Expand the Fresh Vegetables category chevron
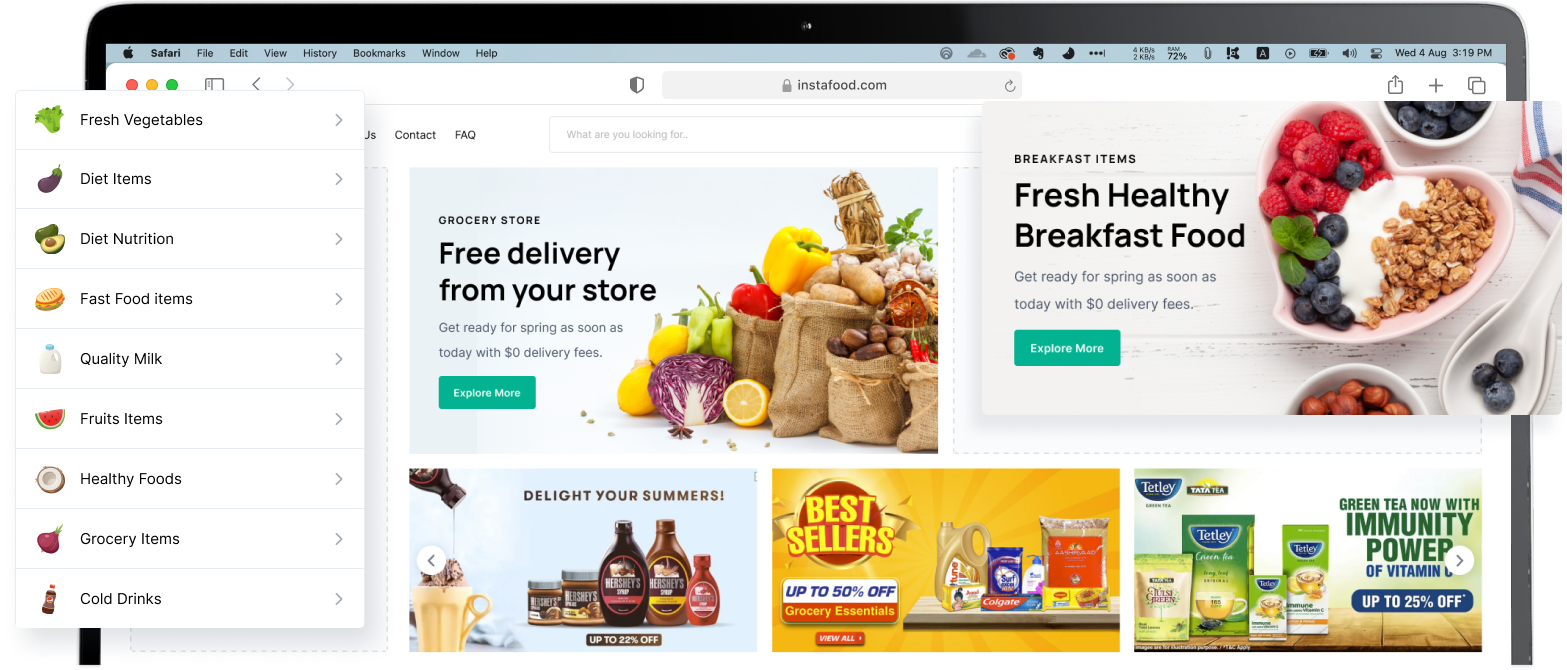The image size is (1567, 670). (x=339, y=120)
